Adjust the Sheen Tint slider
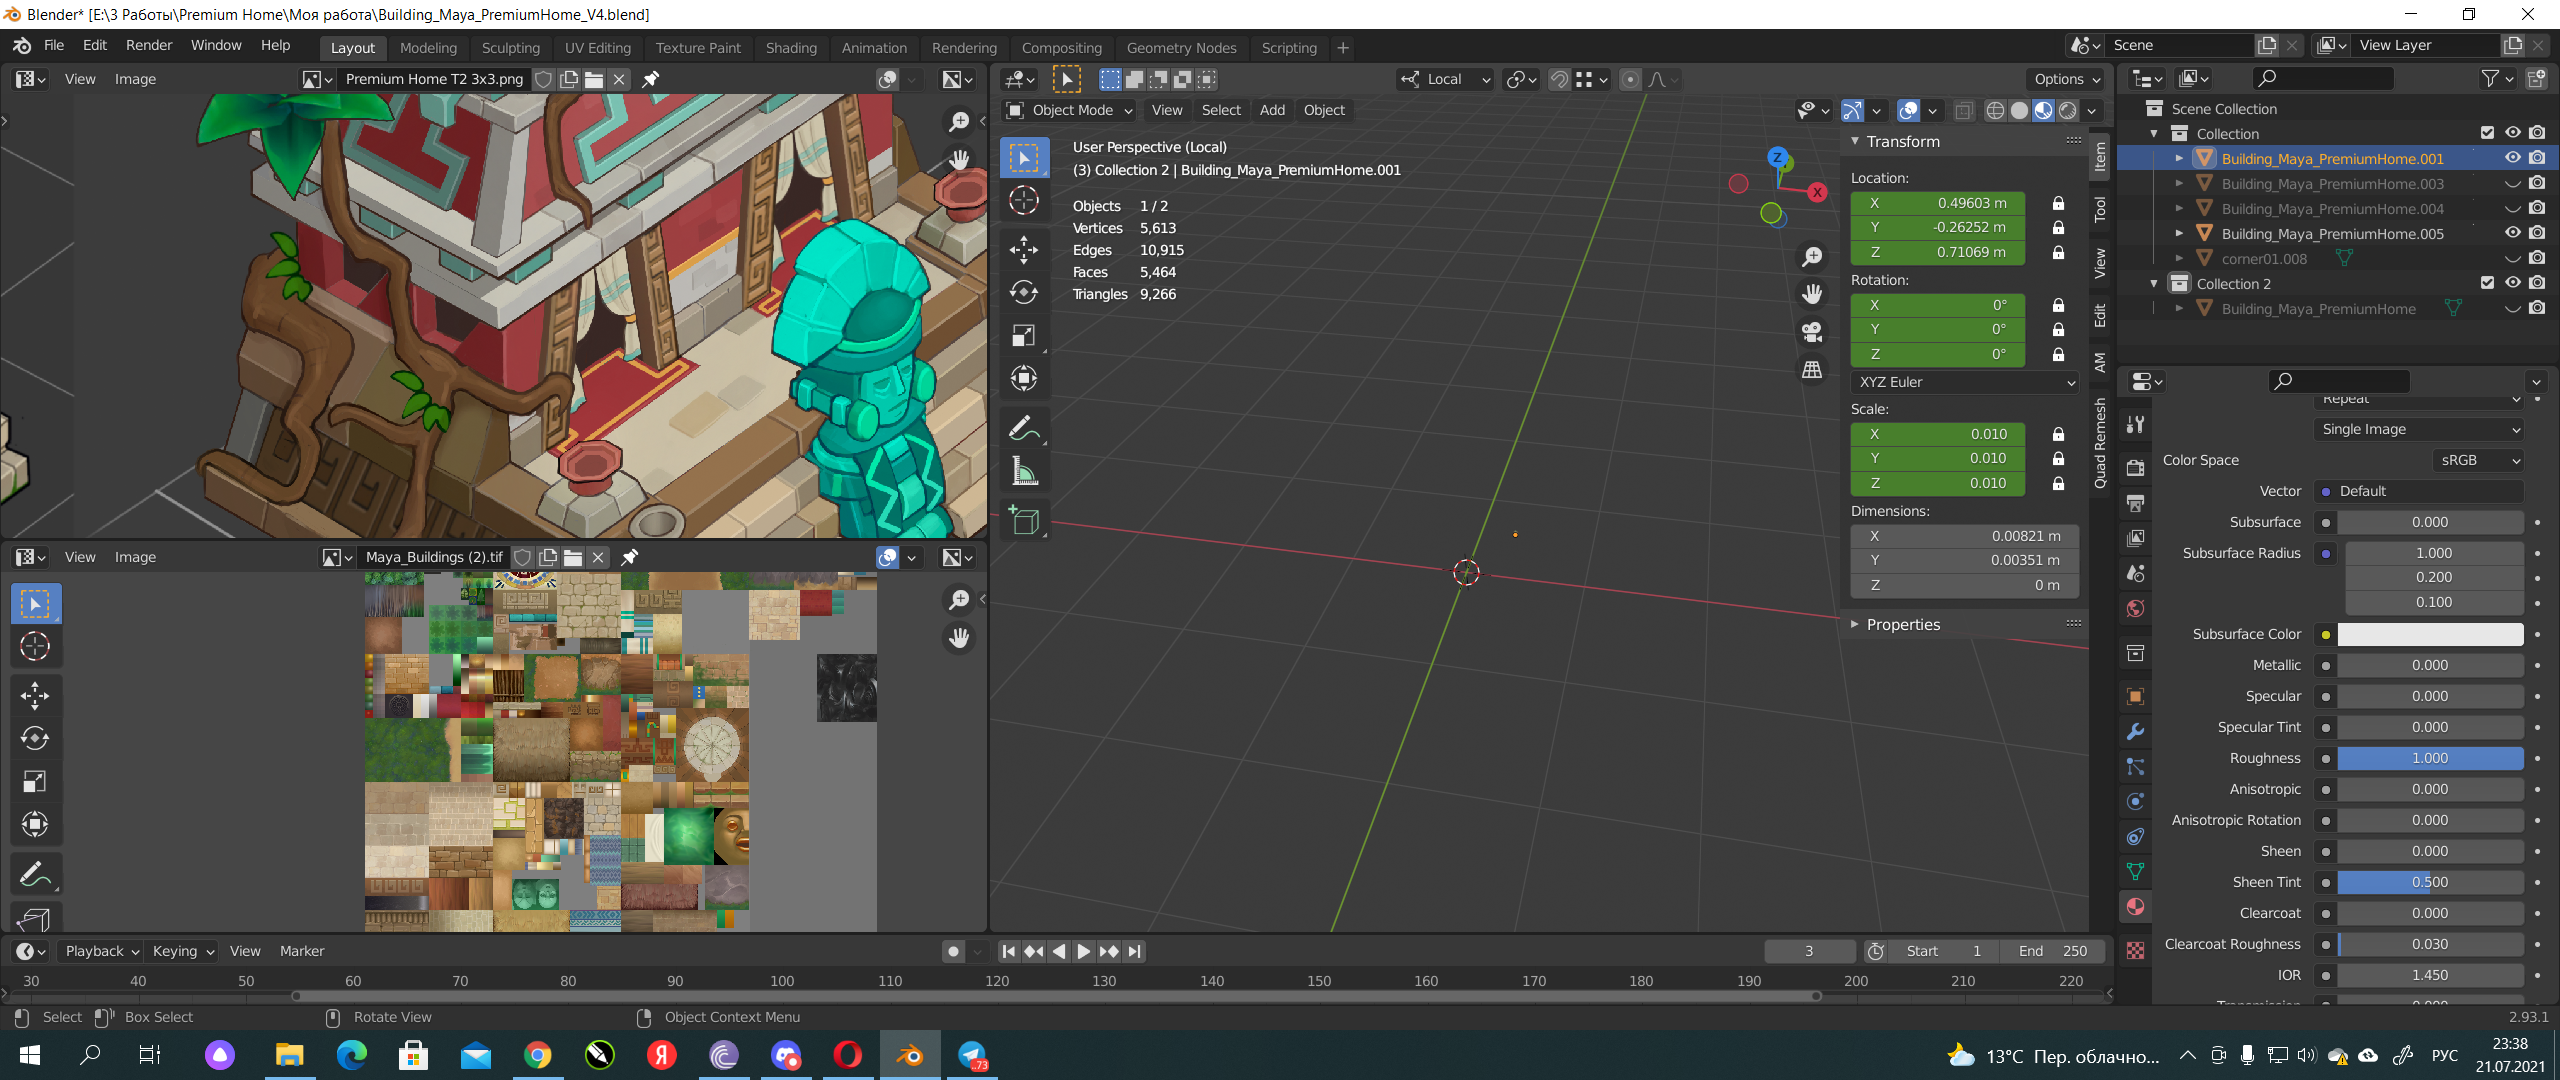This screenshot has width=2560, height=1080. pyautogui.click(x=2430, y=882)
